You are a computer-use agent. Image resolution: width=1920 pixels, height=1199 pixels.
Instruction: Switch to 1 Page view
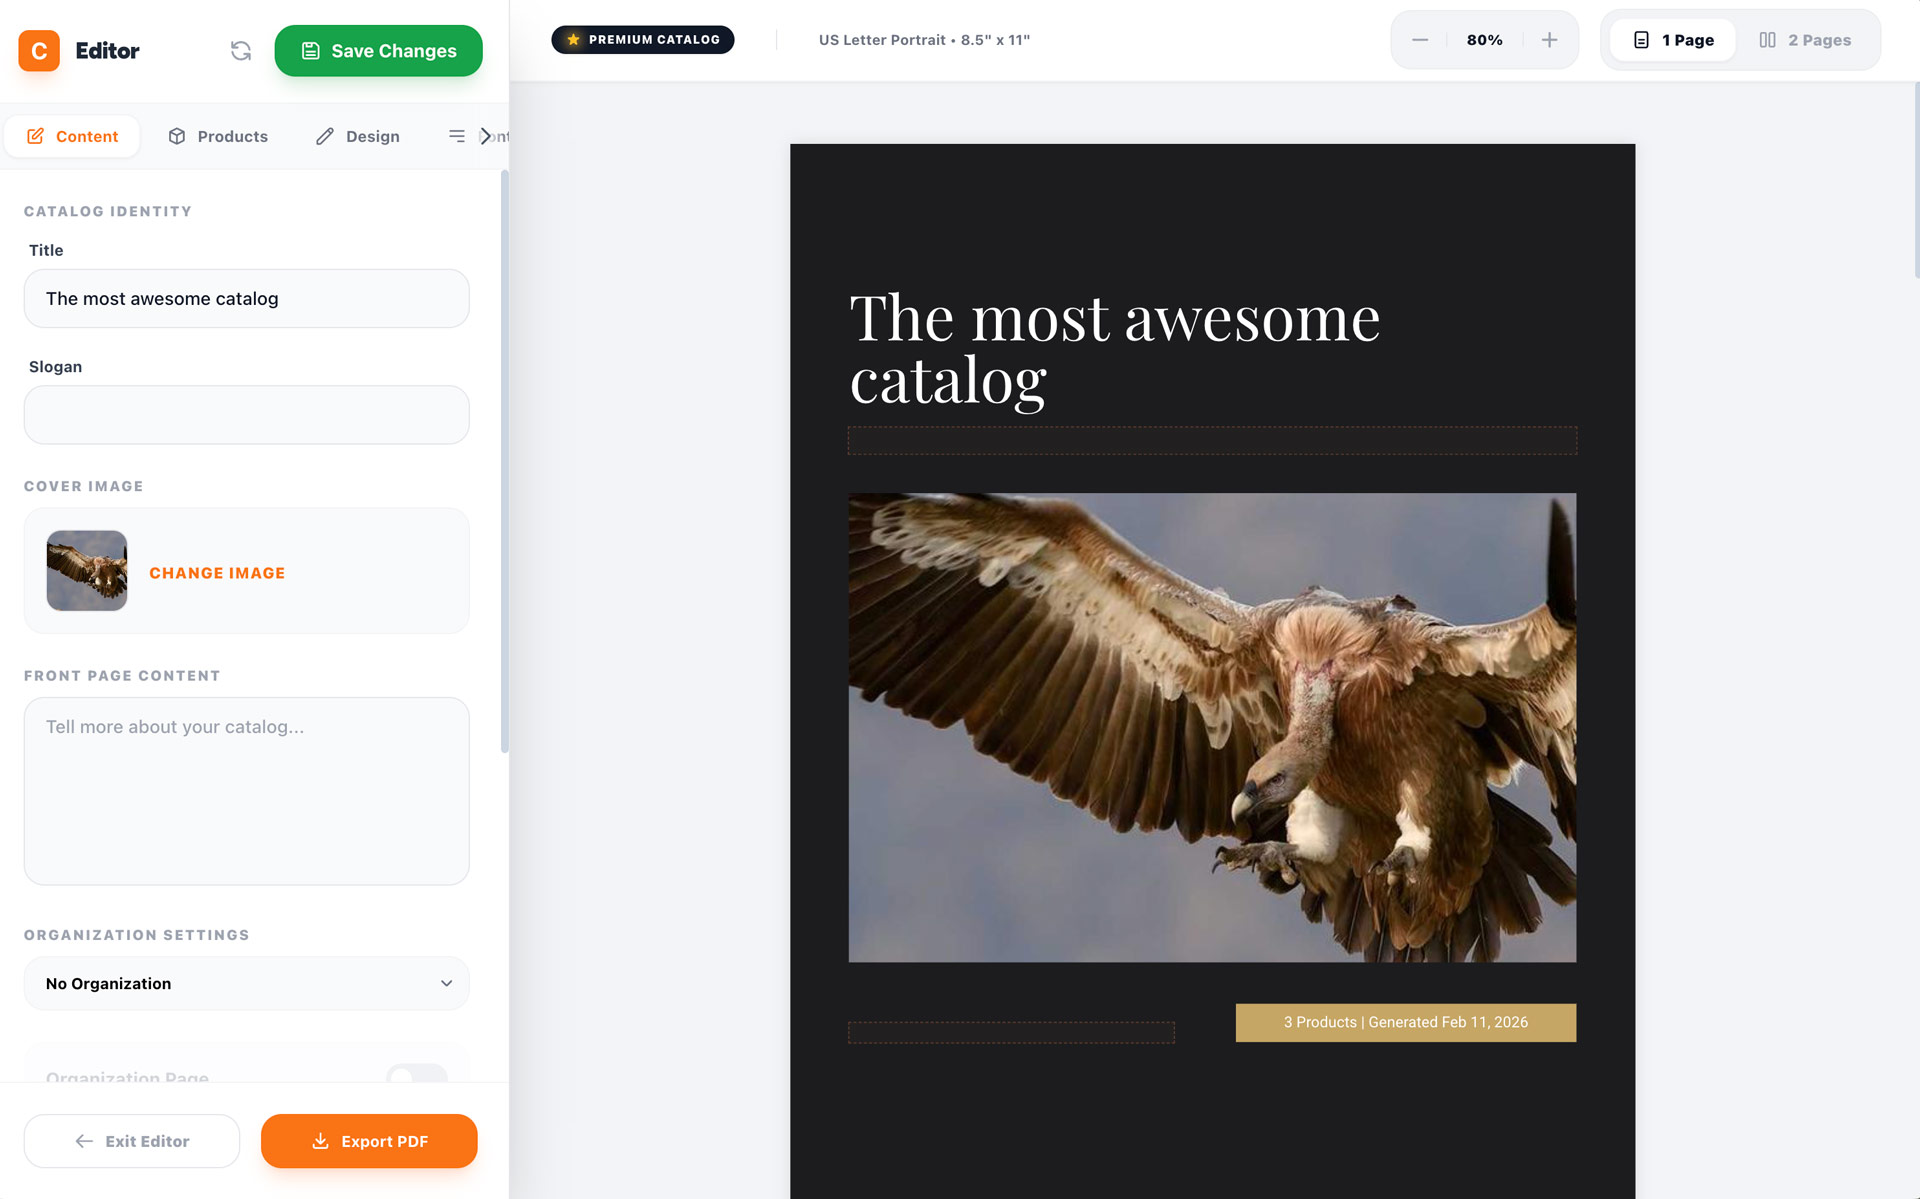1673,40
